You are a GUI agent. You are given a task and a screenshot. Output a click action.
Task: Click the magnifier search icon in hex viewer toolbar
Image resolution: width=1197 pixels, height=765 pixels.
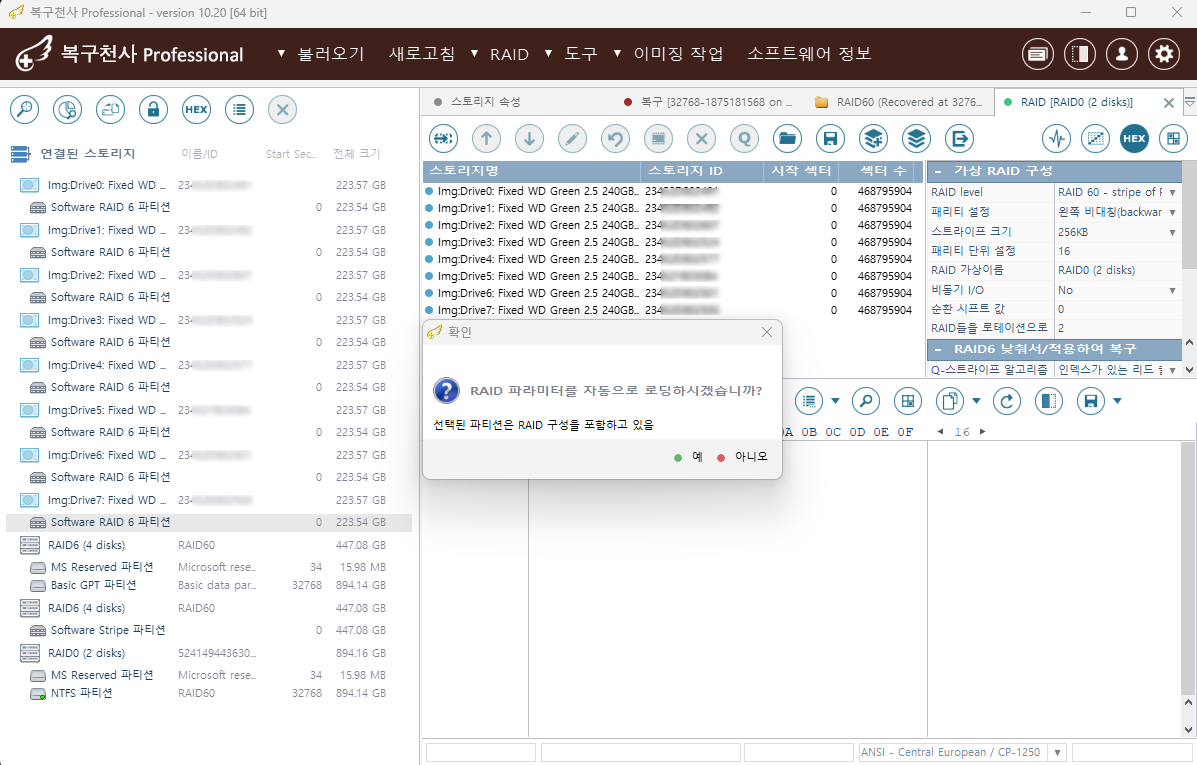tap(866, 401)
